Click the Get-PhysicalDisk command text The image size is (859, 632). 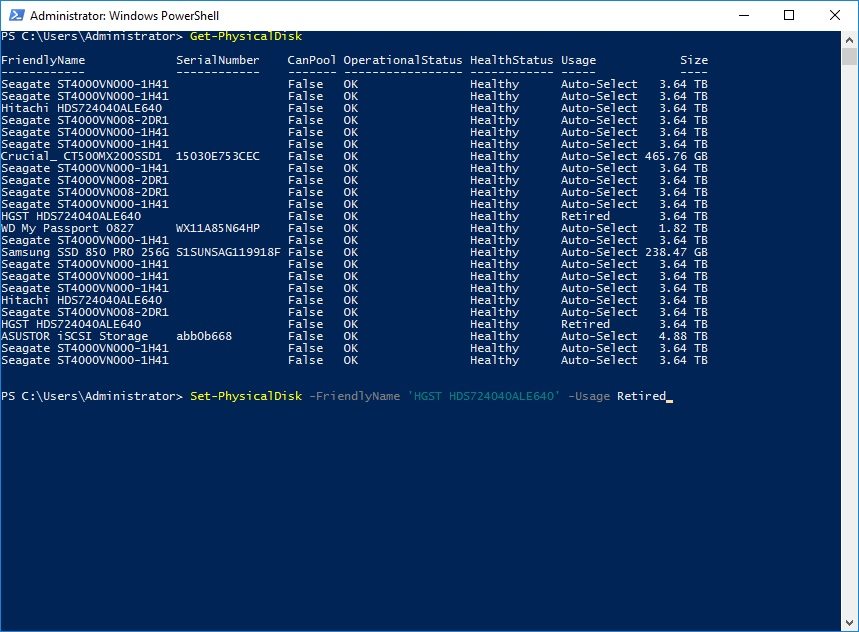click(x=246, y=36)
